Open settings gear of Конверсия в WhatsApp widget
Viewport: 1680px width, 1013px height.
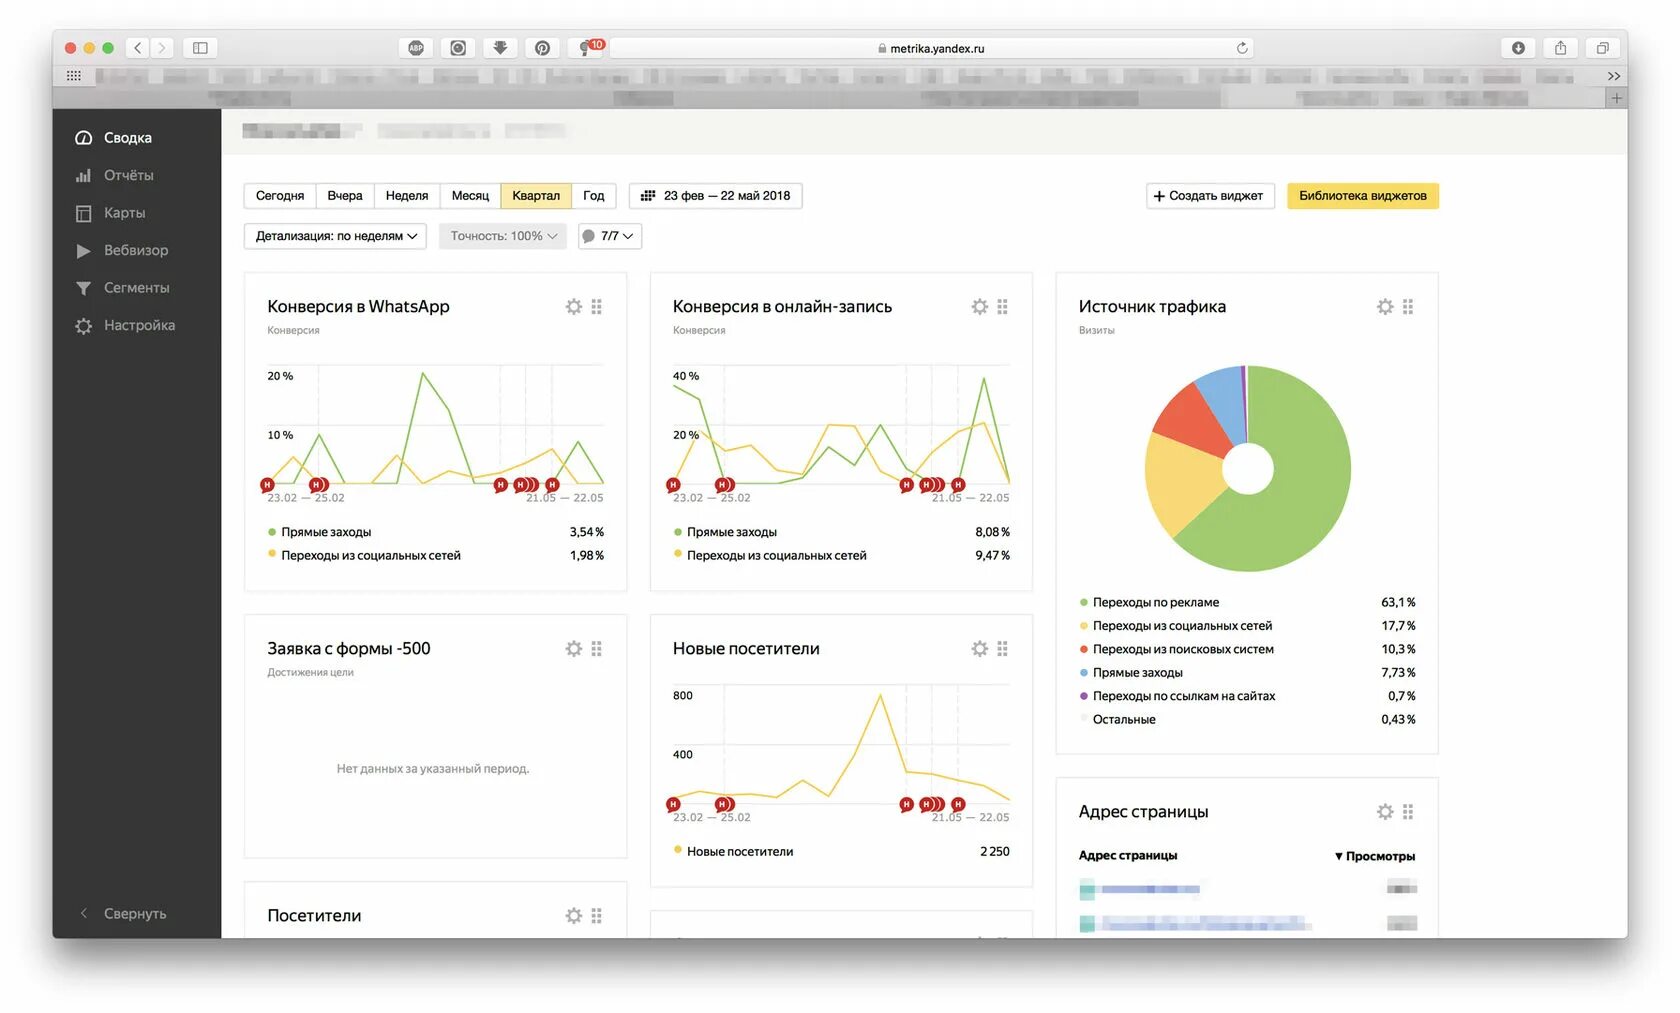pyautogui.click(x=574, y=307)
